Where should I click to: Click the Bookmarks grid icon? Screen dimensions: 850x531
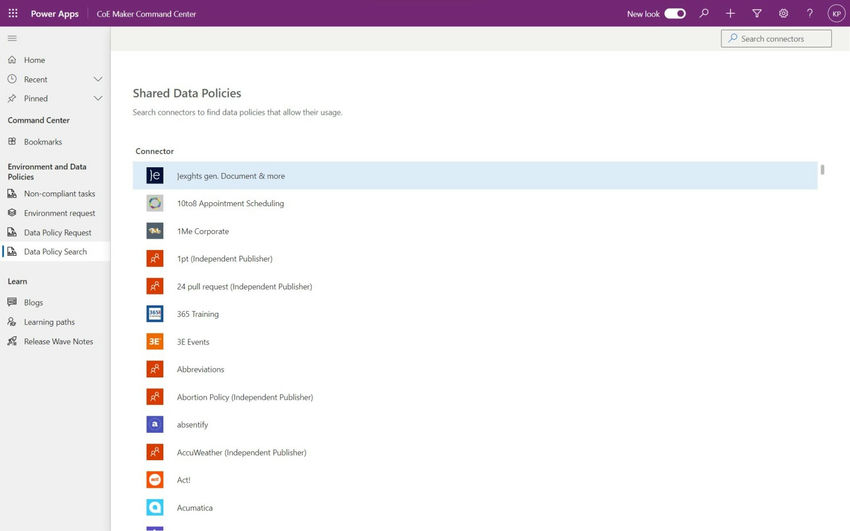(x=12, y=141)
